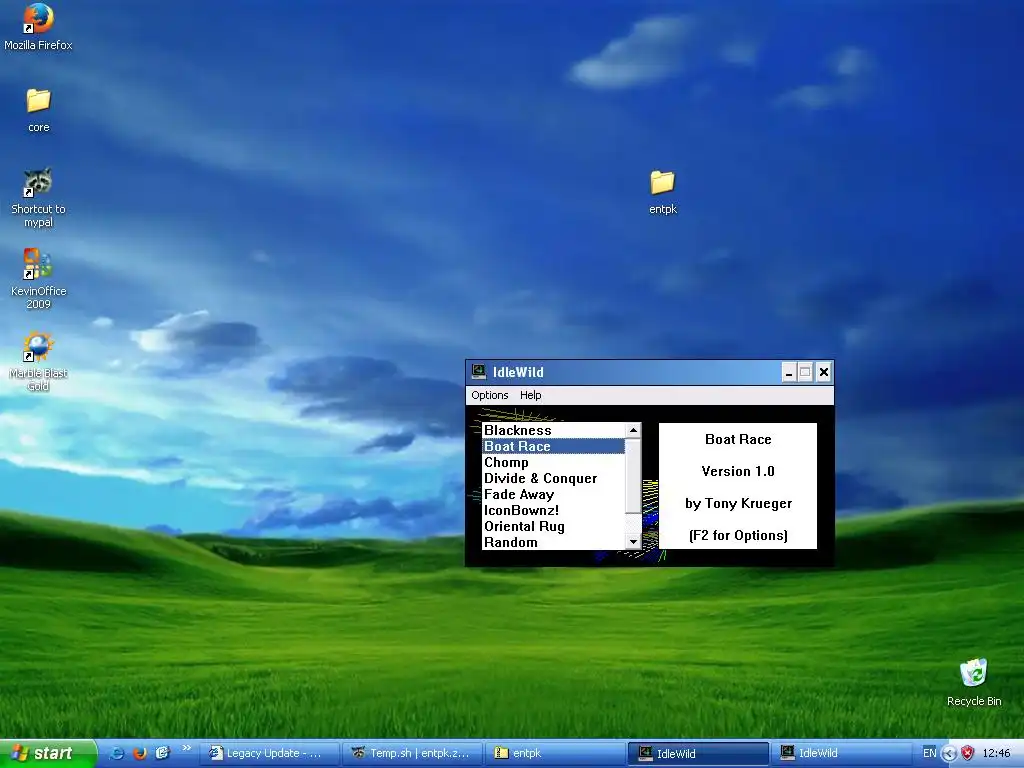The width and height of the screenshot is (1024, 768).
Task: Open the Options menu in IdleWild
Action: (490, 395)
